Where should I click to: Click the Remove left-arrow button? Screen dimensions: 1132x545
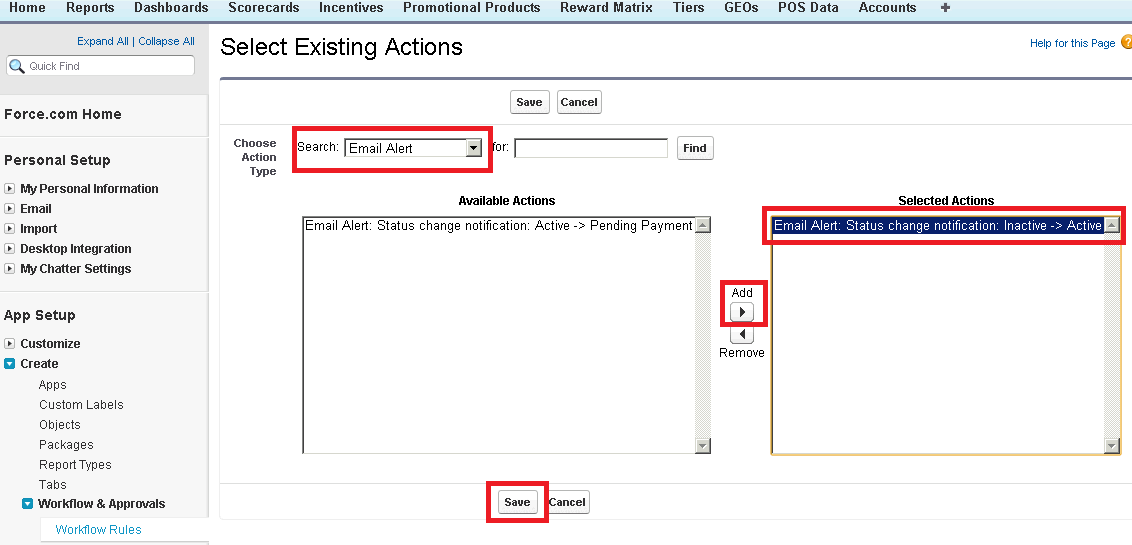[742, 335]
